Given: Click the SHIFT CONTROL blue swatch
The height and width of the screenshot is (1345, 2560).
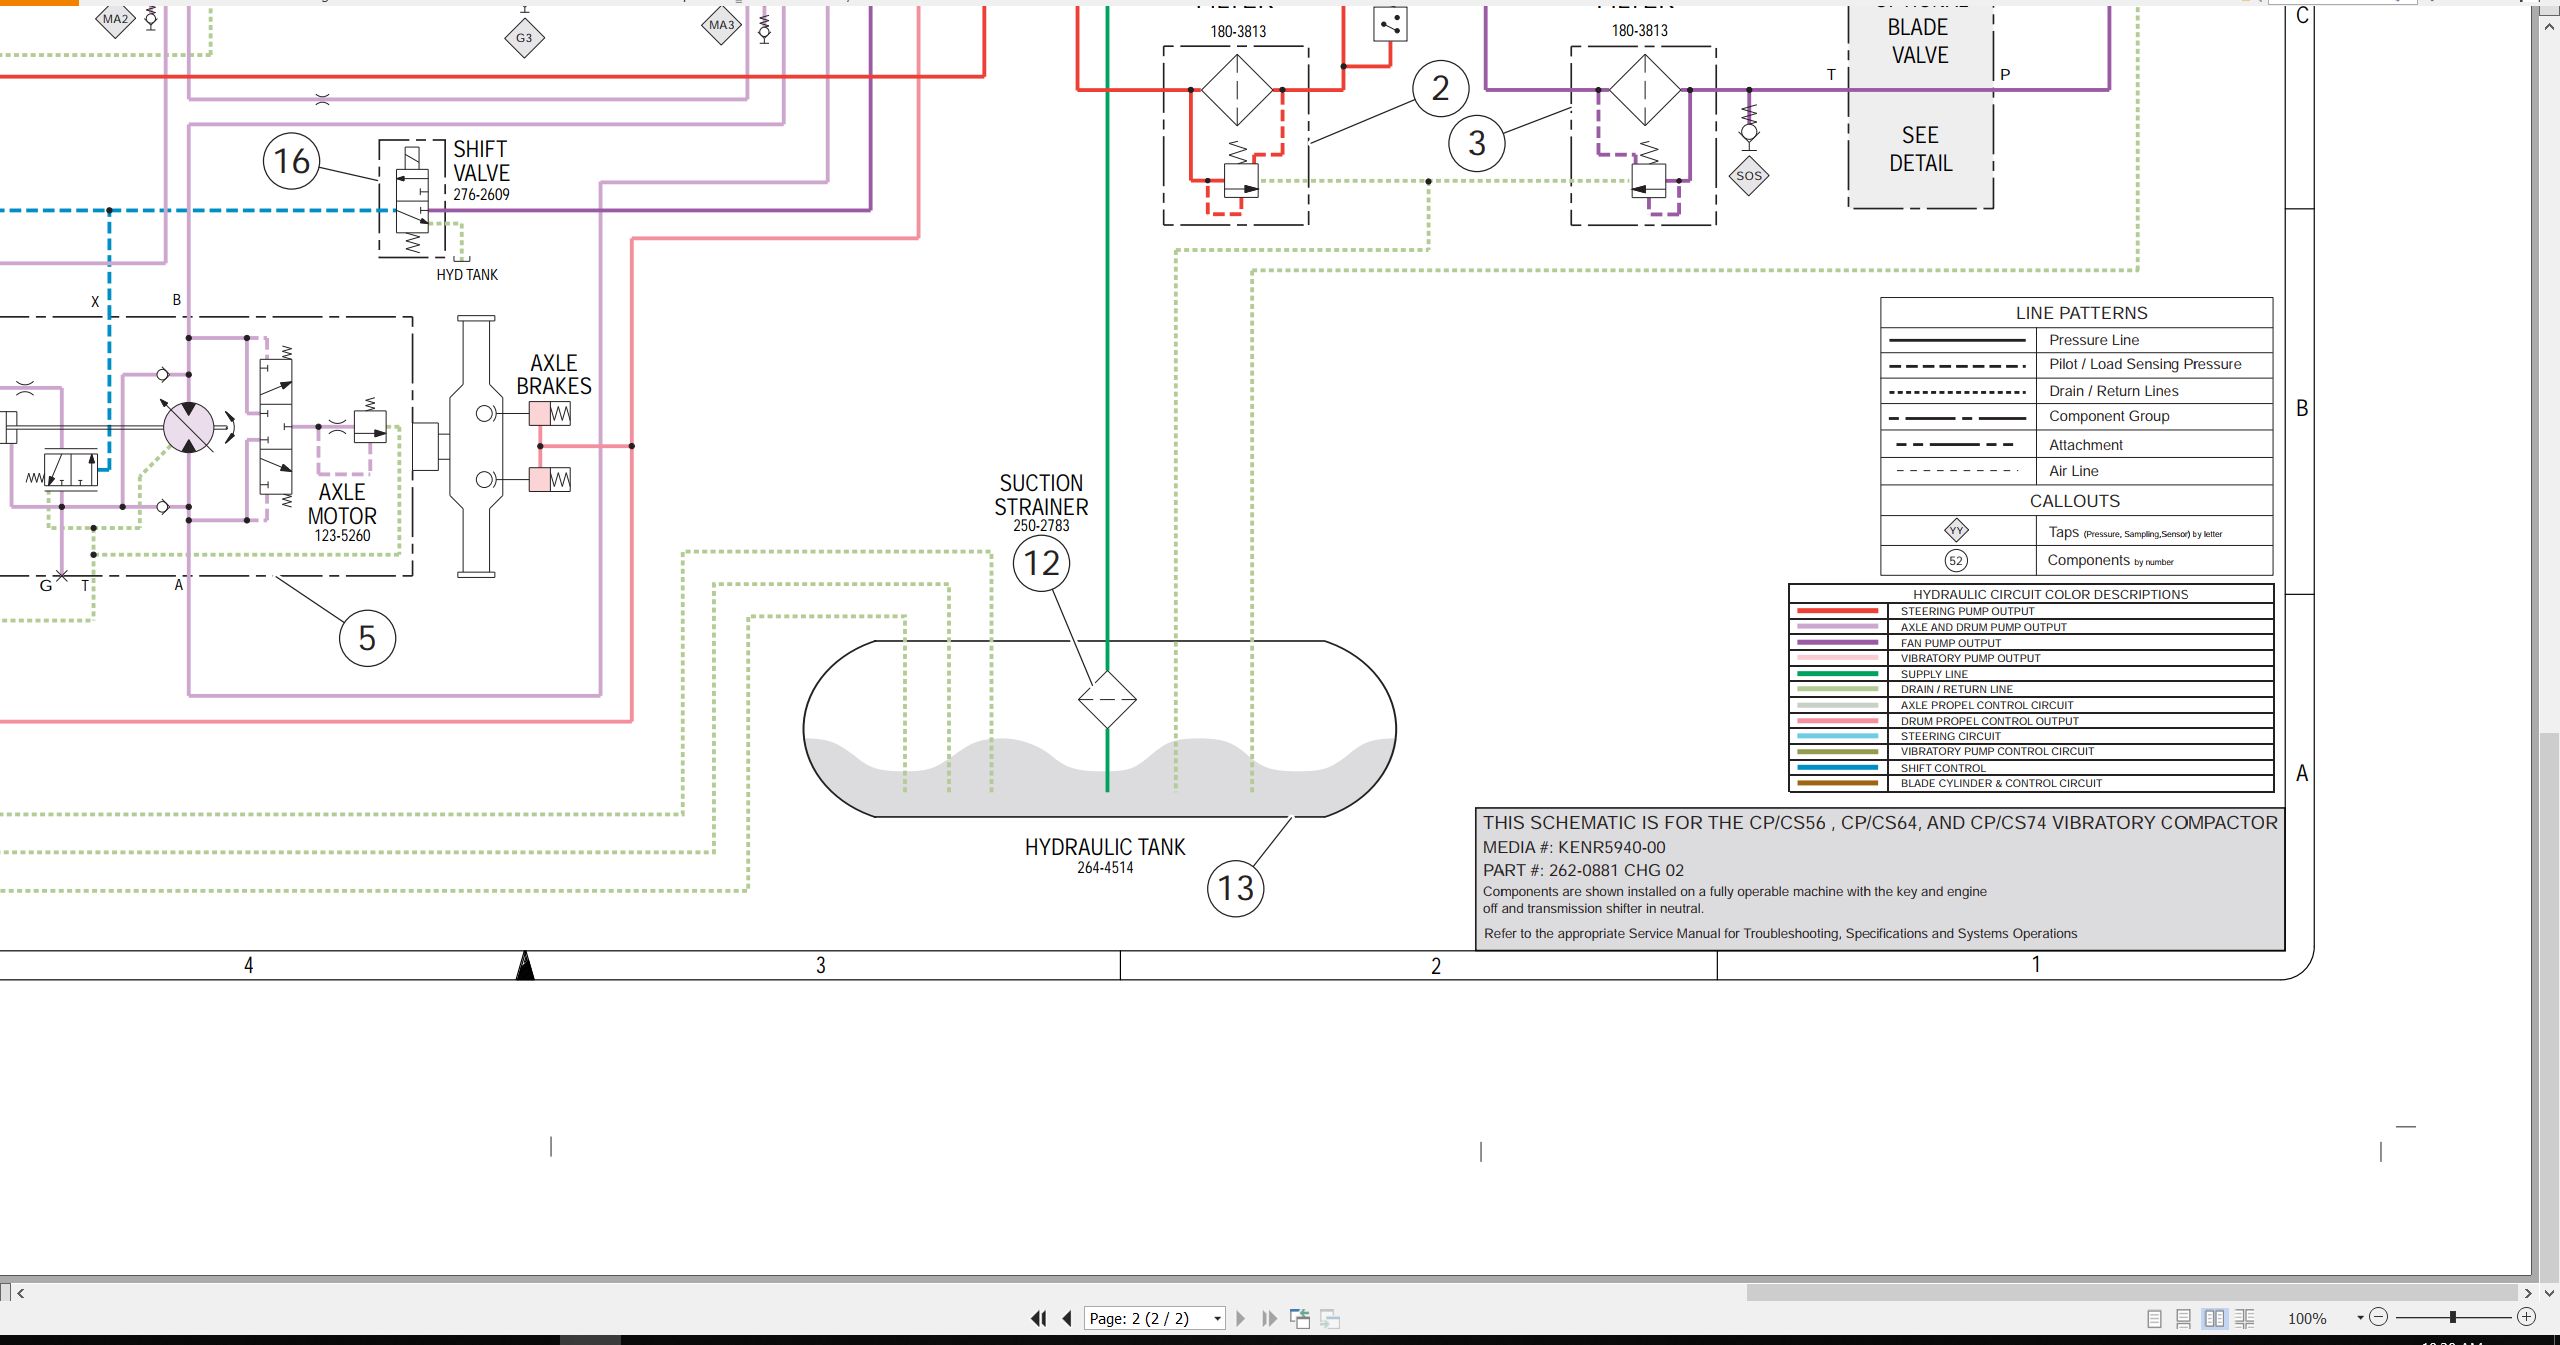Looking at the screenshot, I should pyautogui.click(x=1837, y=768).
